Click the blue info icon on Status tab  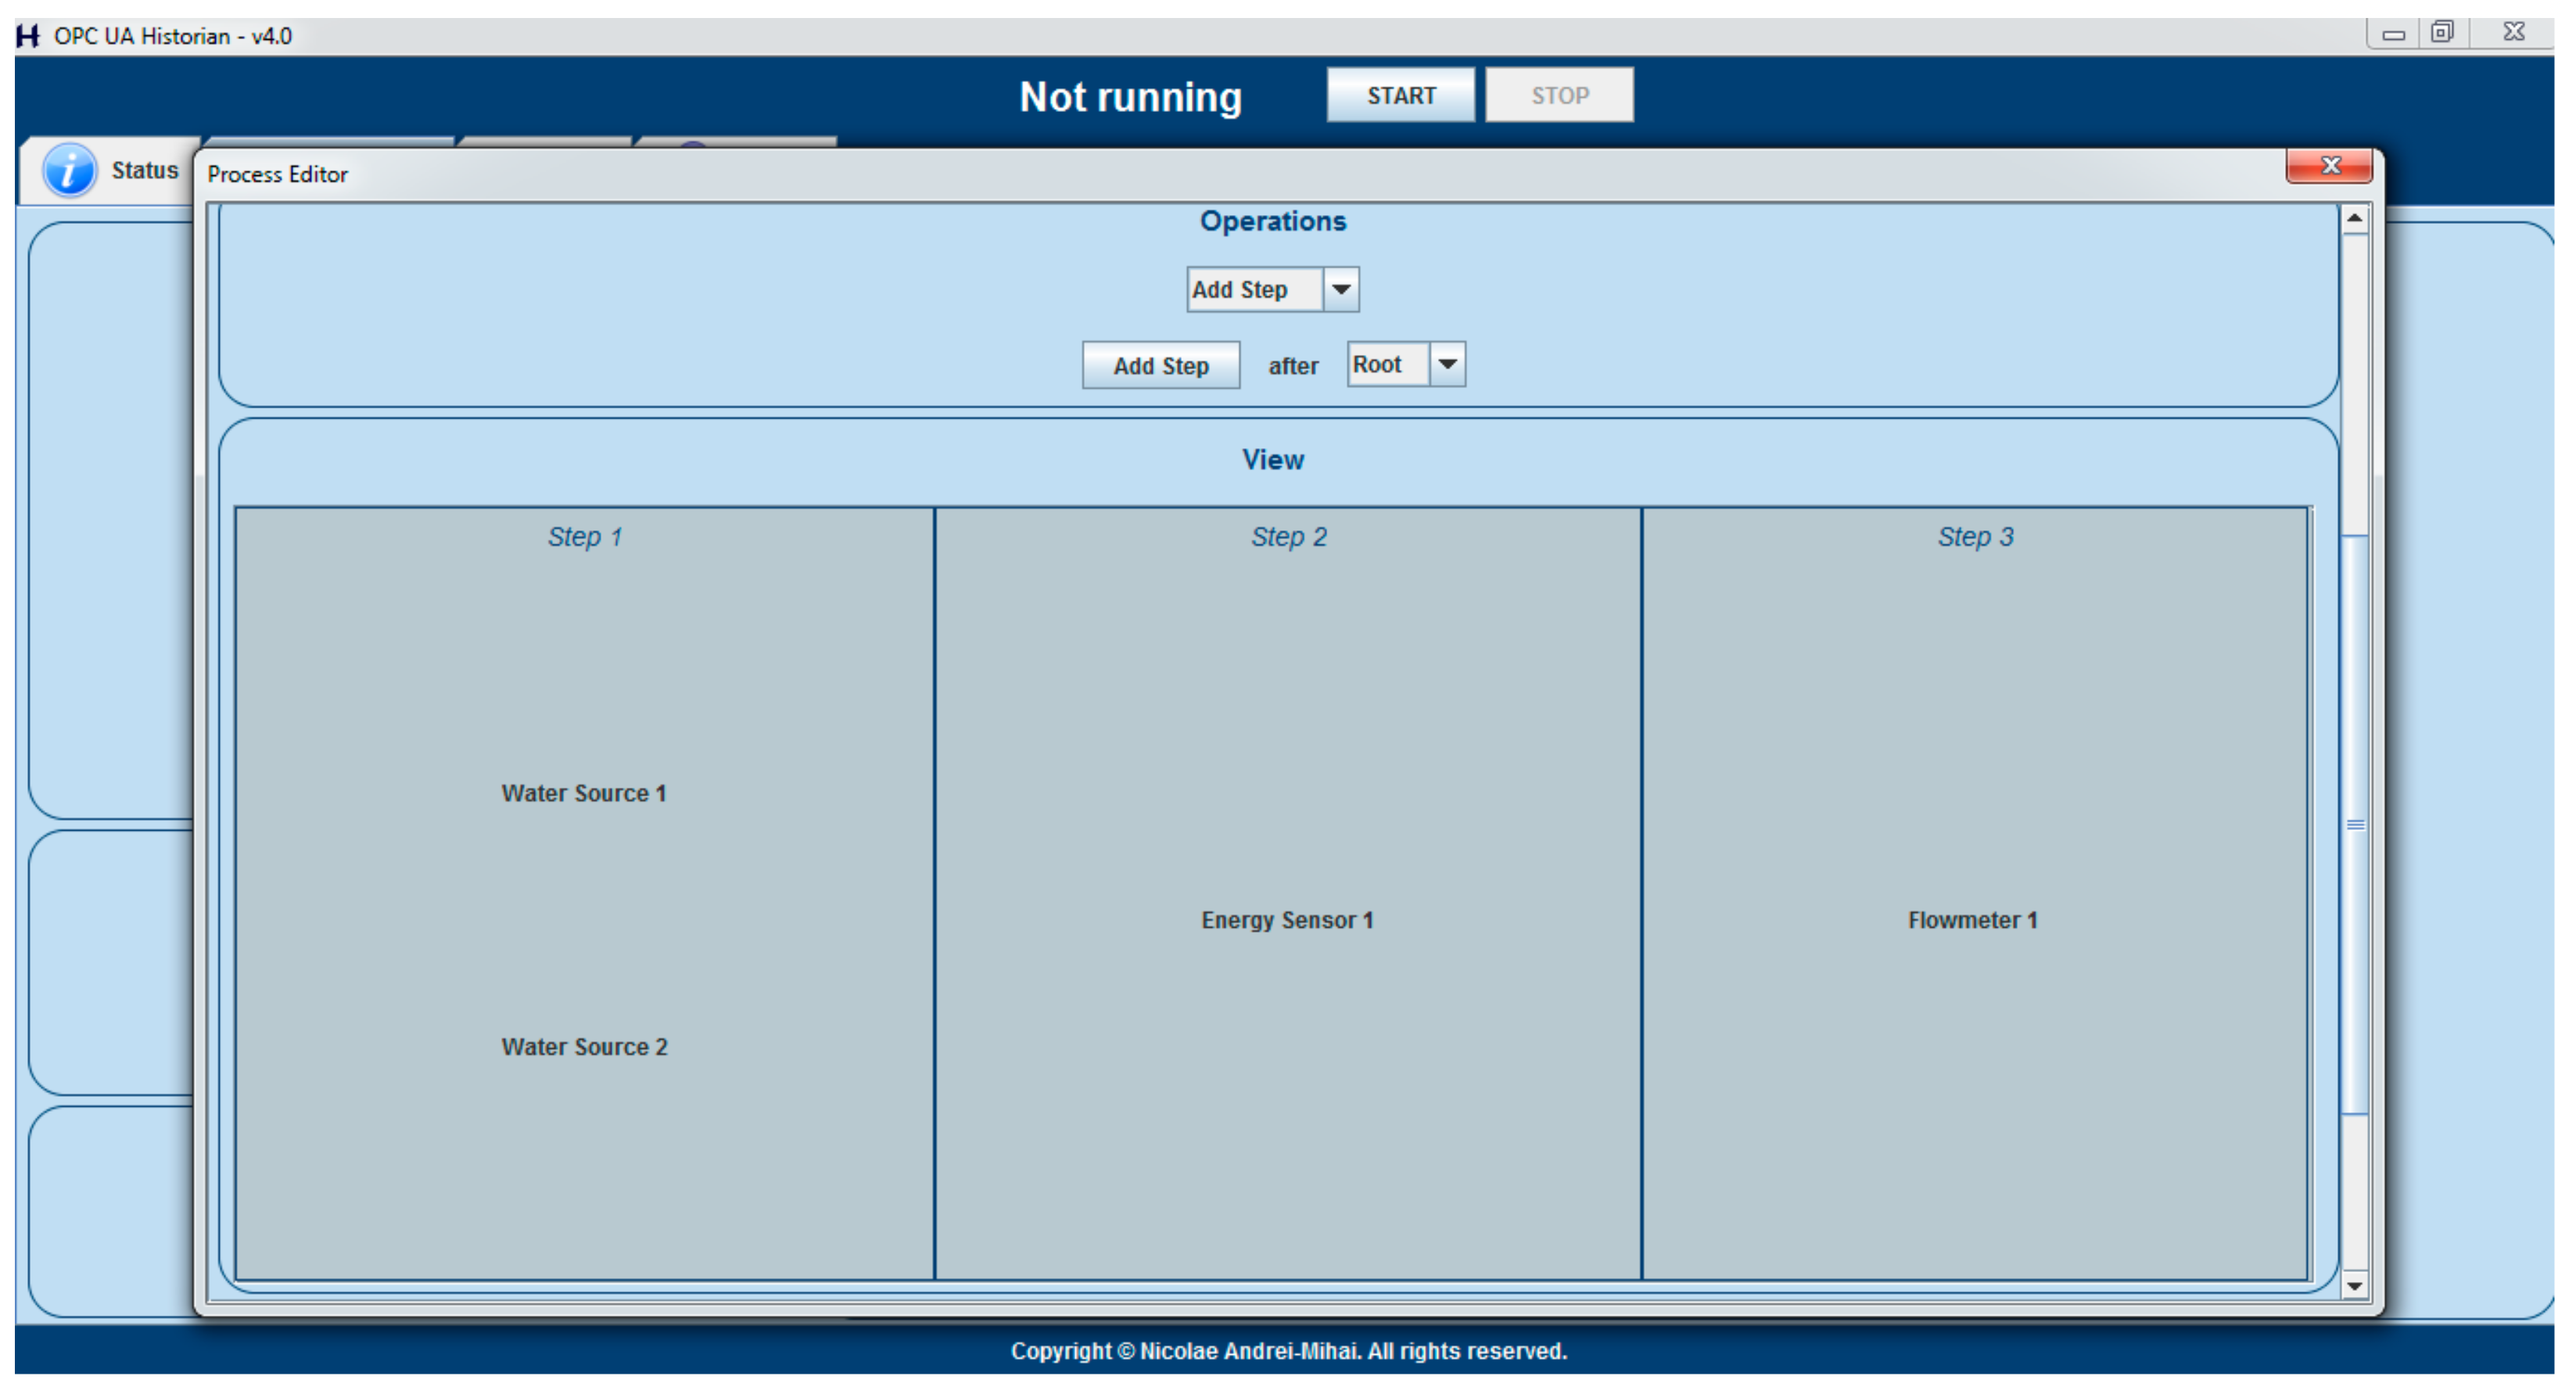pyautogui.click(x=69, y=170)
